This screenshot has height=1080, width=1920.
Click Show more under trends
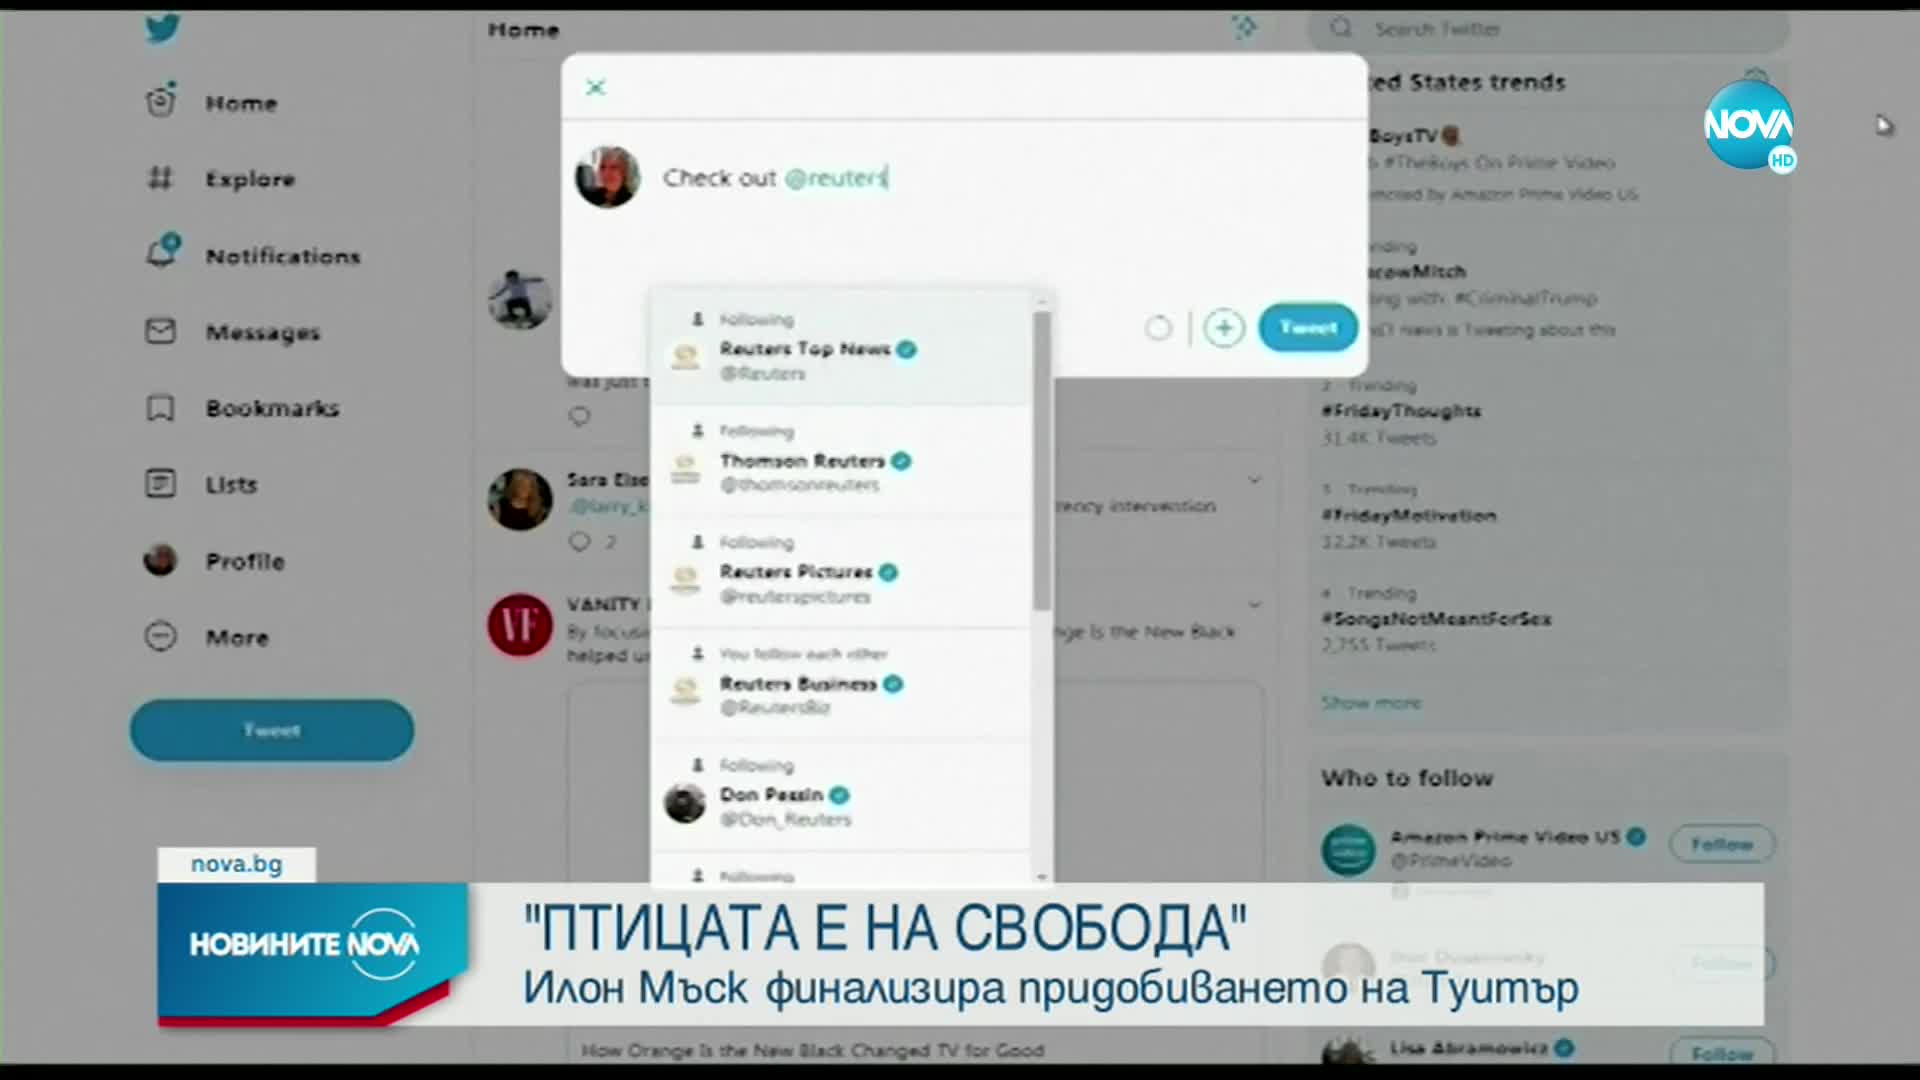click(x=1371, y=703)
